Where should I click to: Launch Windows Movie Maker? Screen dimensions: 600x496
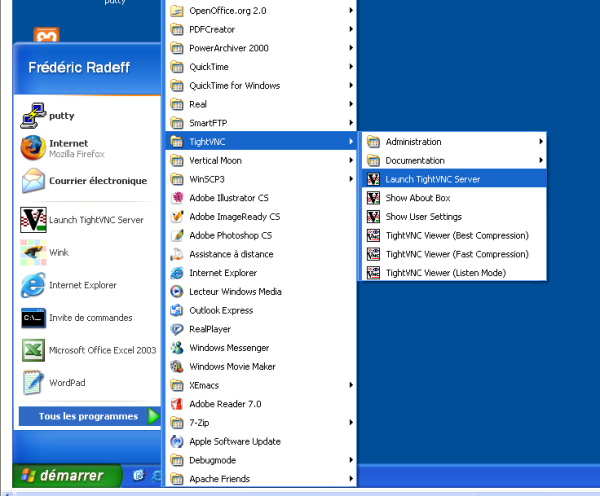coord(261,367)
